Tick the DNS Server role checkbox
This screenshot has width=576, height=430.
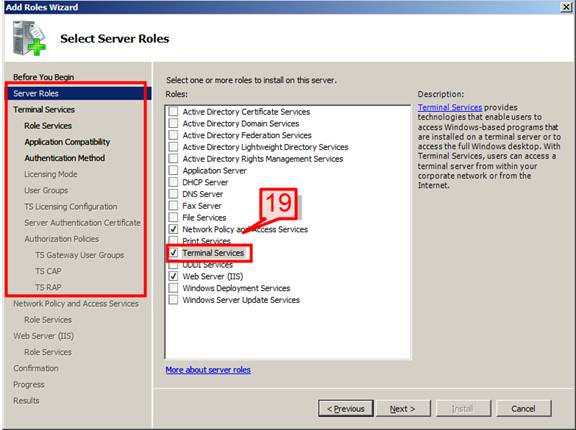pos(173,194)
